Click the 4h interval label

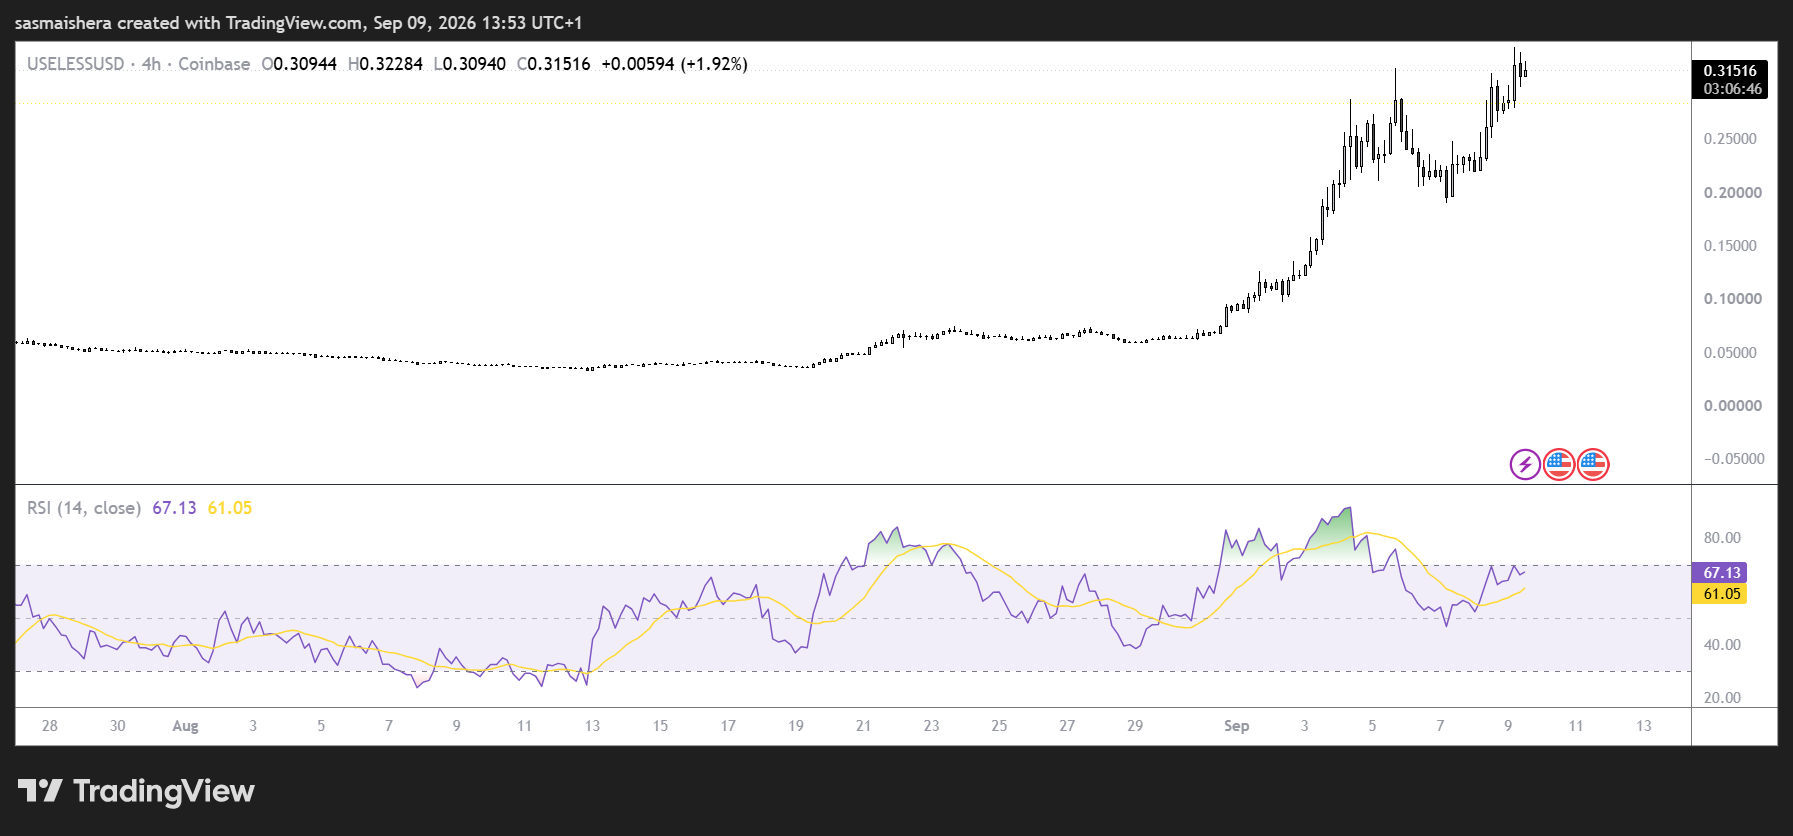coord(151,64)
